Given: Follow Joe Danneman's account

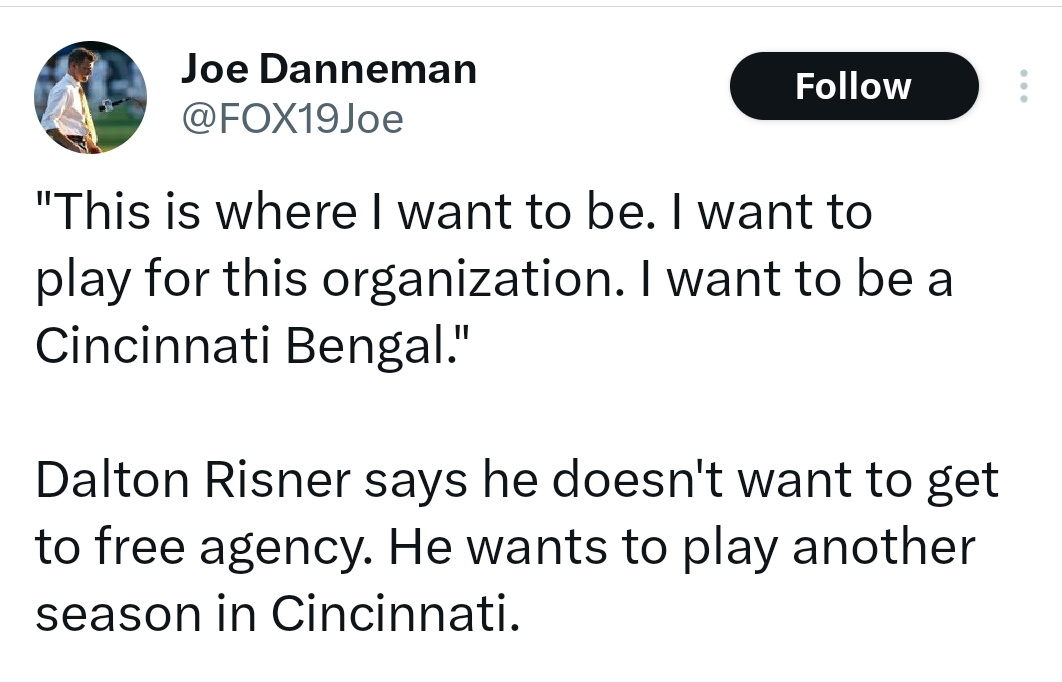Looking at the screenshot, I should pyautogui.click(x=853, y=86).
